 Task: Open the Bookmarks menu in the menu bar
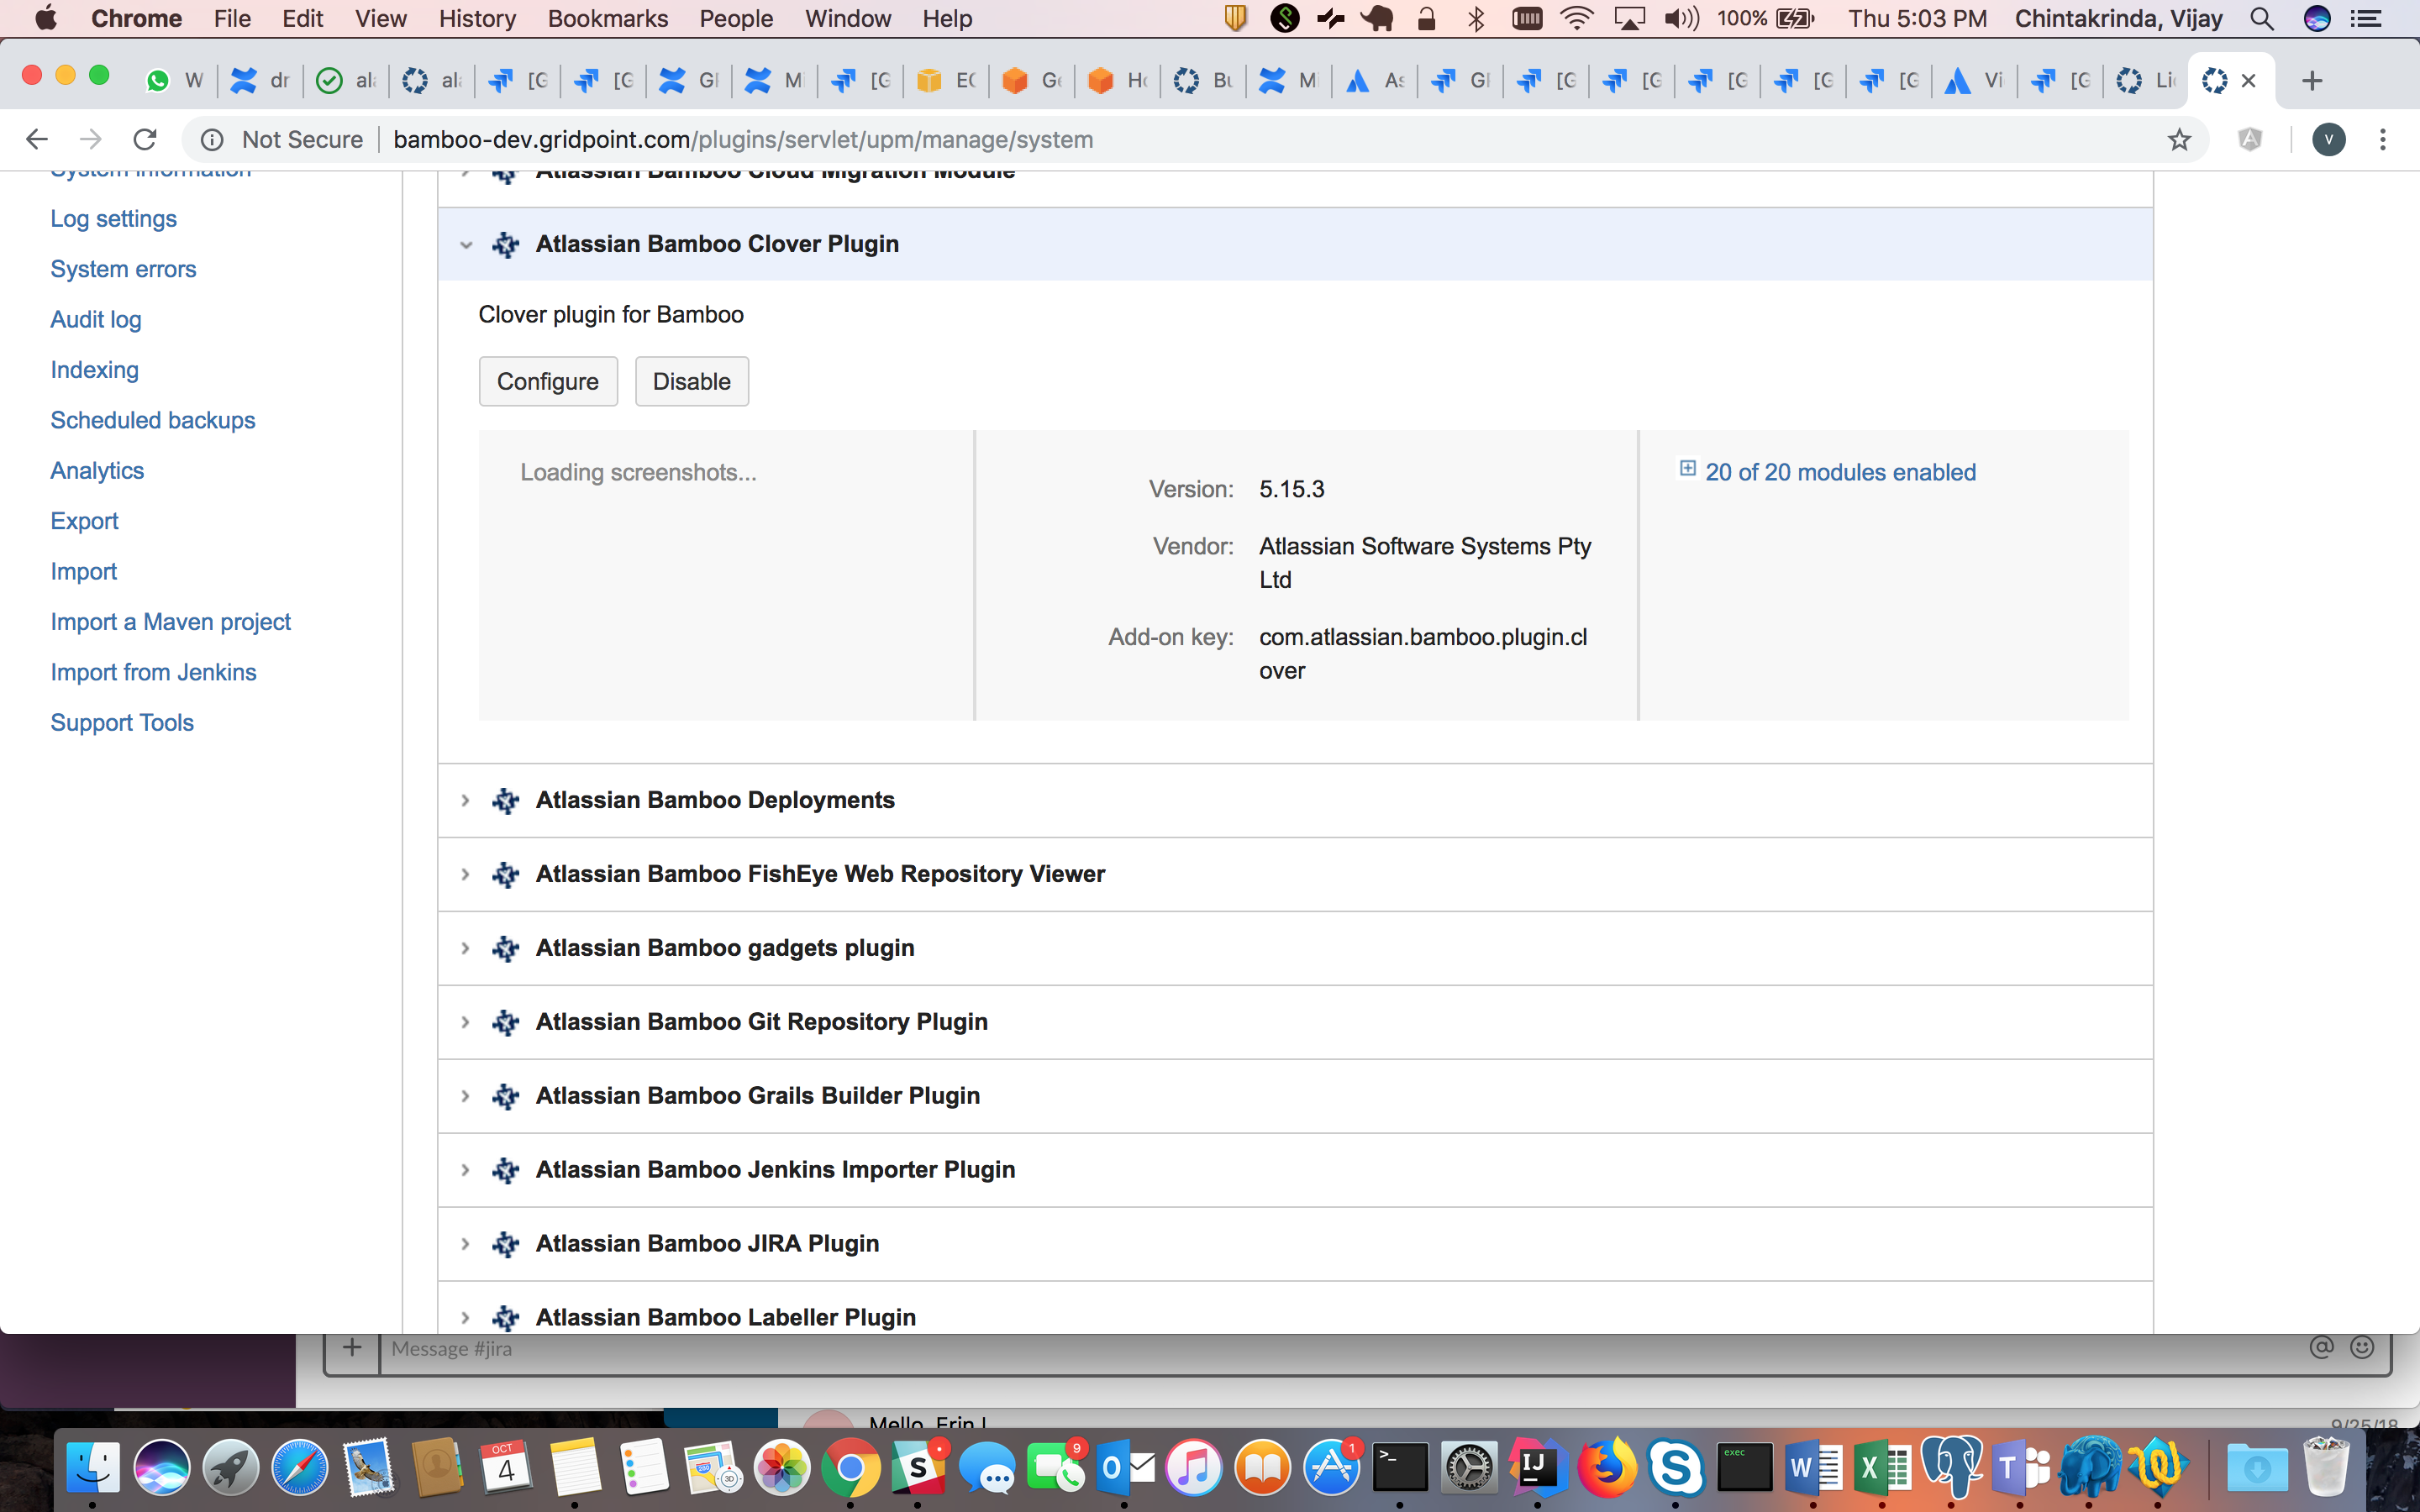(607, 18)
